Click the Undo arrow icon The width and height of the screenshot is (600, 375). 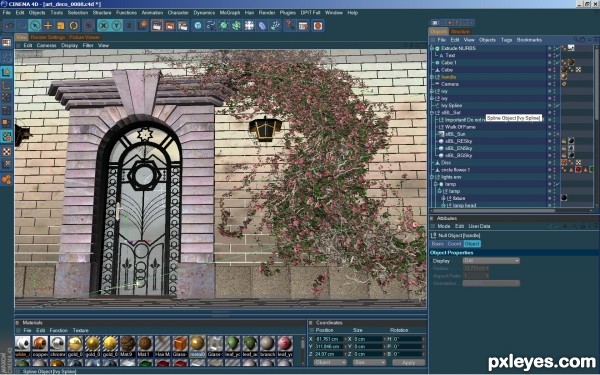click(x=9, y=26)
